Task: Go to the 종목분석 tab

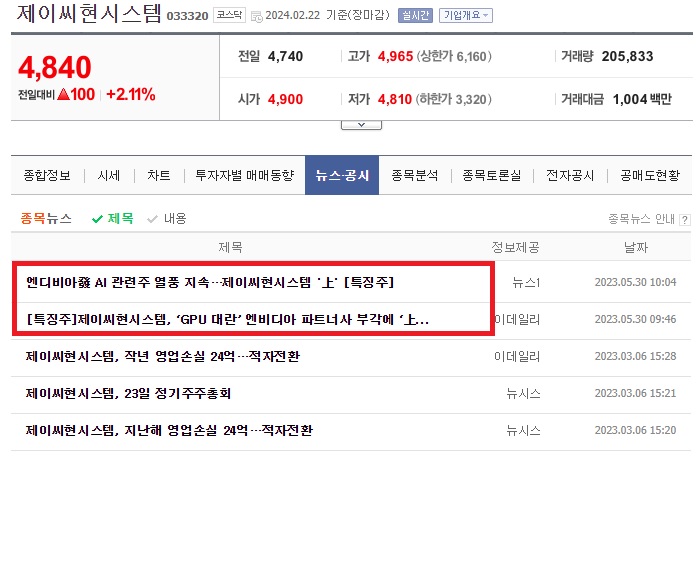Action: click(415, 175)
